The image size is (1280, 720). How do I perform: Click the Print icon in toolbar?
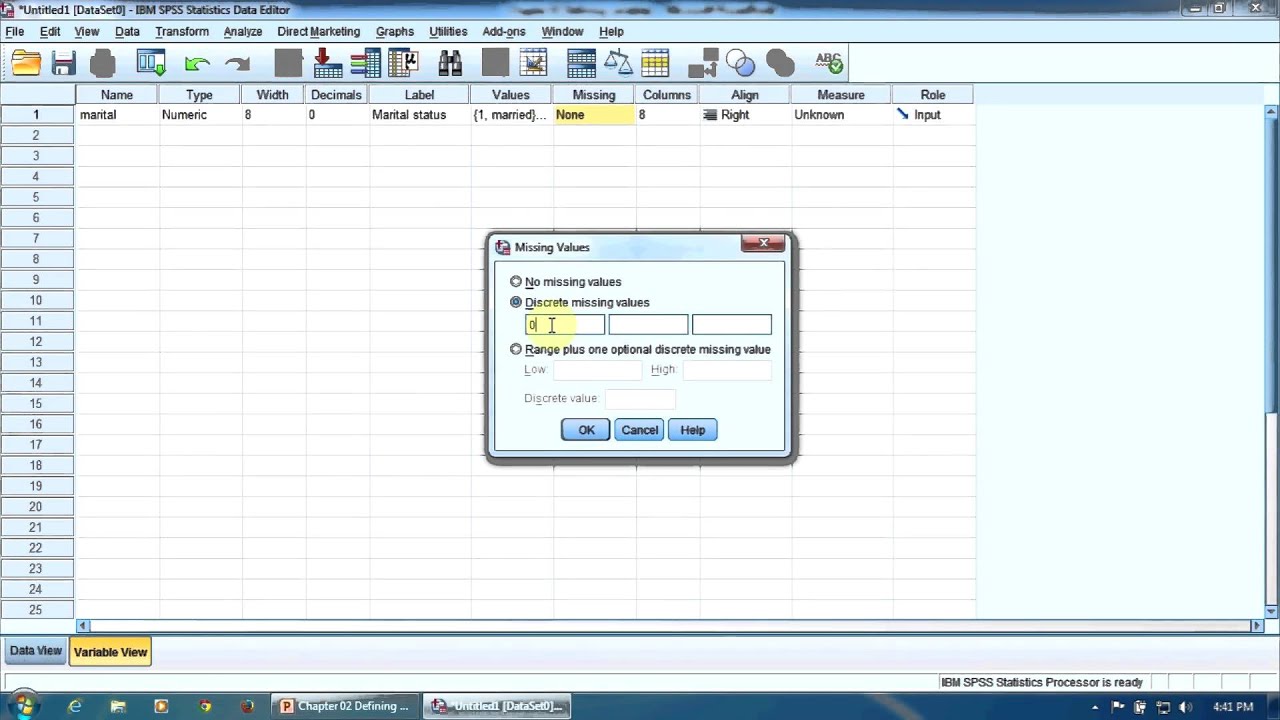(102, 64)
